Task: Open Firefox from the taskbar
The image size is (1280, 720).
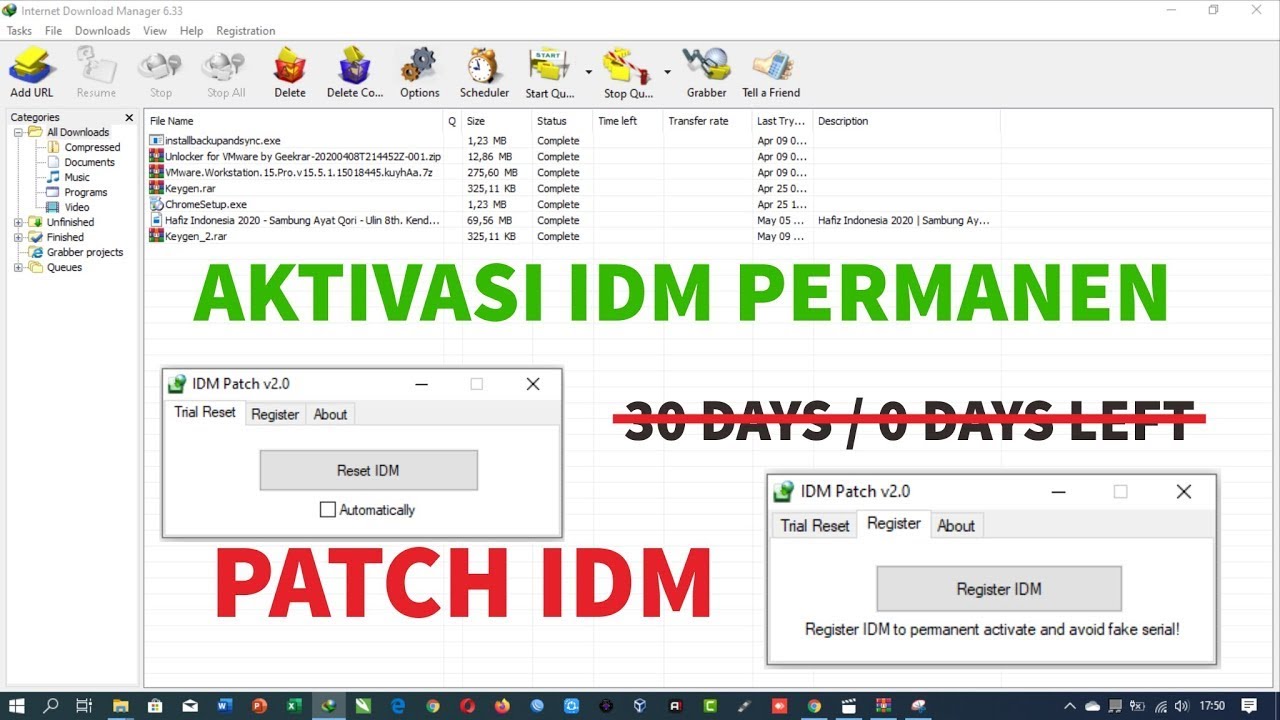Action: (x=502, y=705)
